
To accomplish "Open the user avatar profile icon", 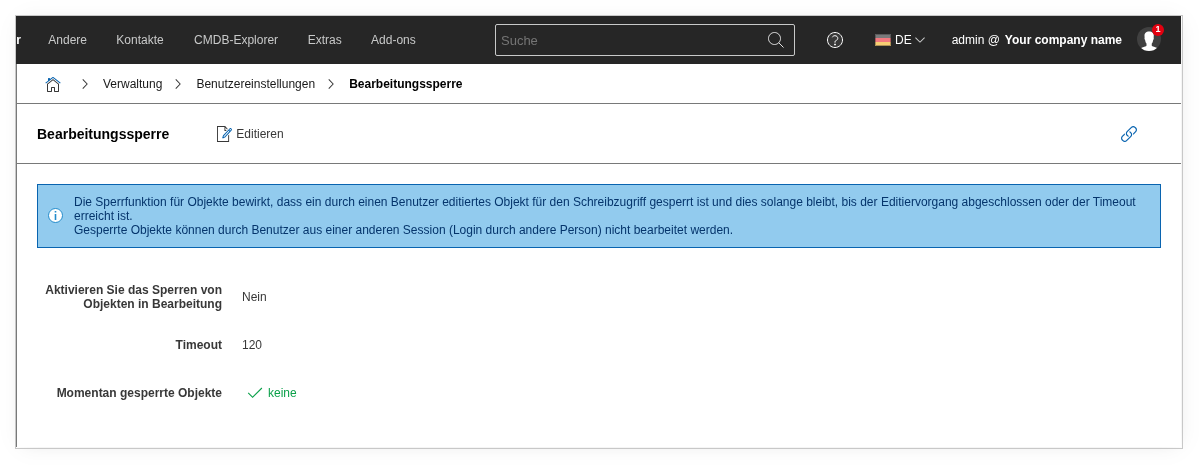I will pyautogui.click(x=1148, y=40).
